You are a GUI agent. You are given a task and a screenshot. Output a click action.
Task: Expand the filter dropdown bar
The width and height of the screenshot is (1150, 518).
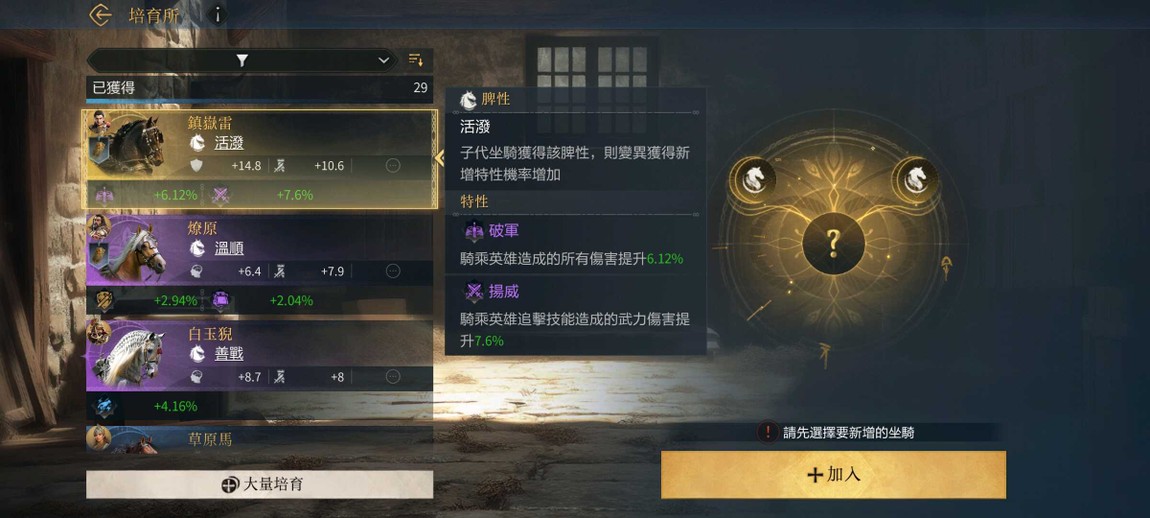242,60
